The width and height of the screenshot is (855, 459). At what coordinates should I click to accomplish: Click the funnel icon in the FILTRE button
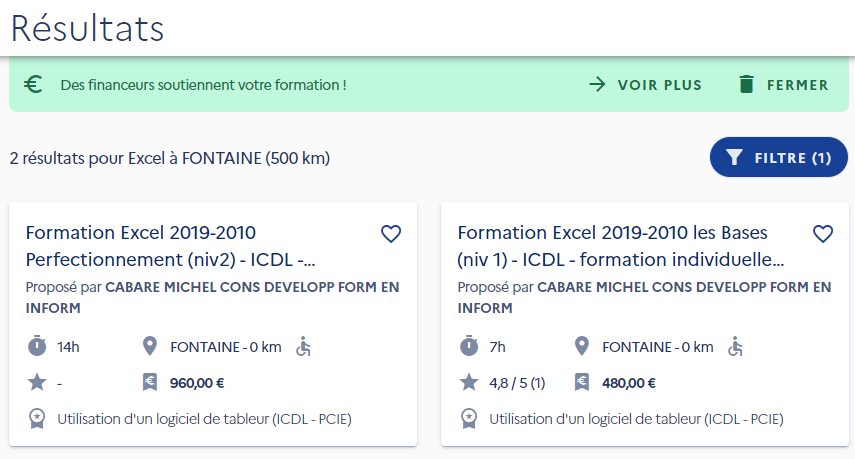(x=734, y=158)
